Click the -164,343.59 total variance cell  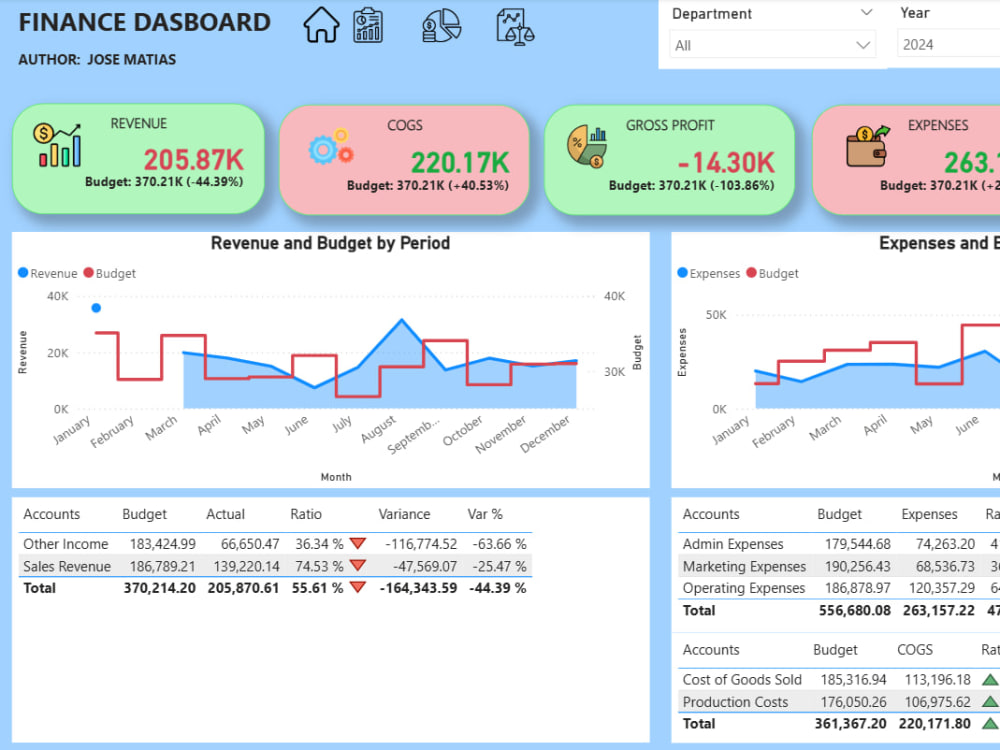click(418, 587)
